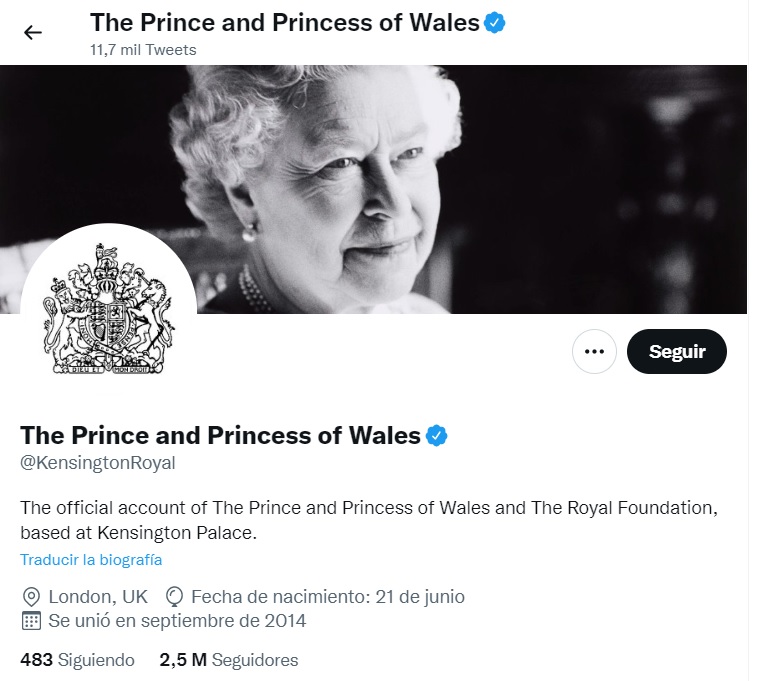Open the 2,5 M Seguidores list

(x=229, y=660)
